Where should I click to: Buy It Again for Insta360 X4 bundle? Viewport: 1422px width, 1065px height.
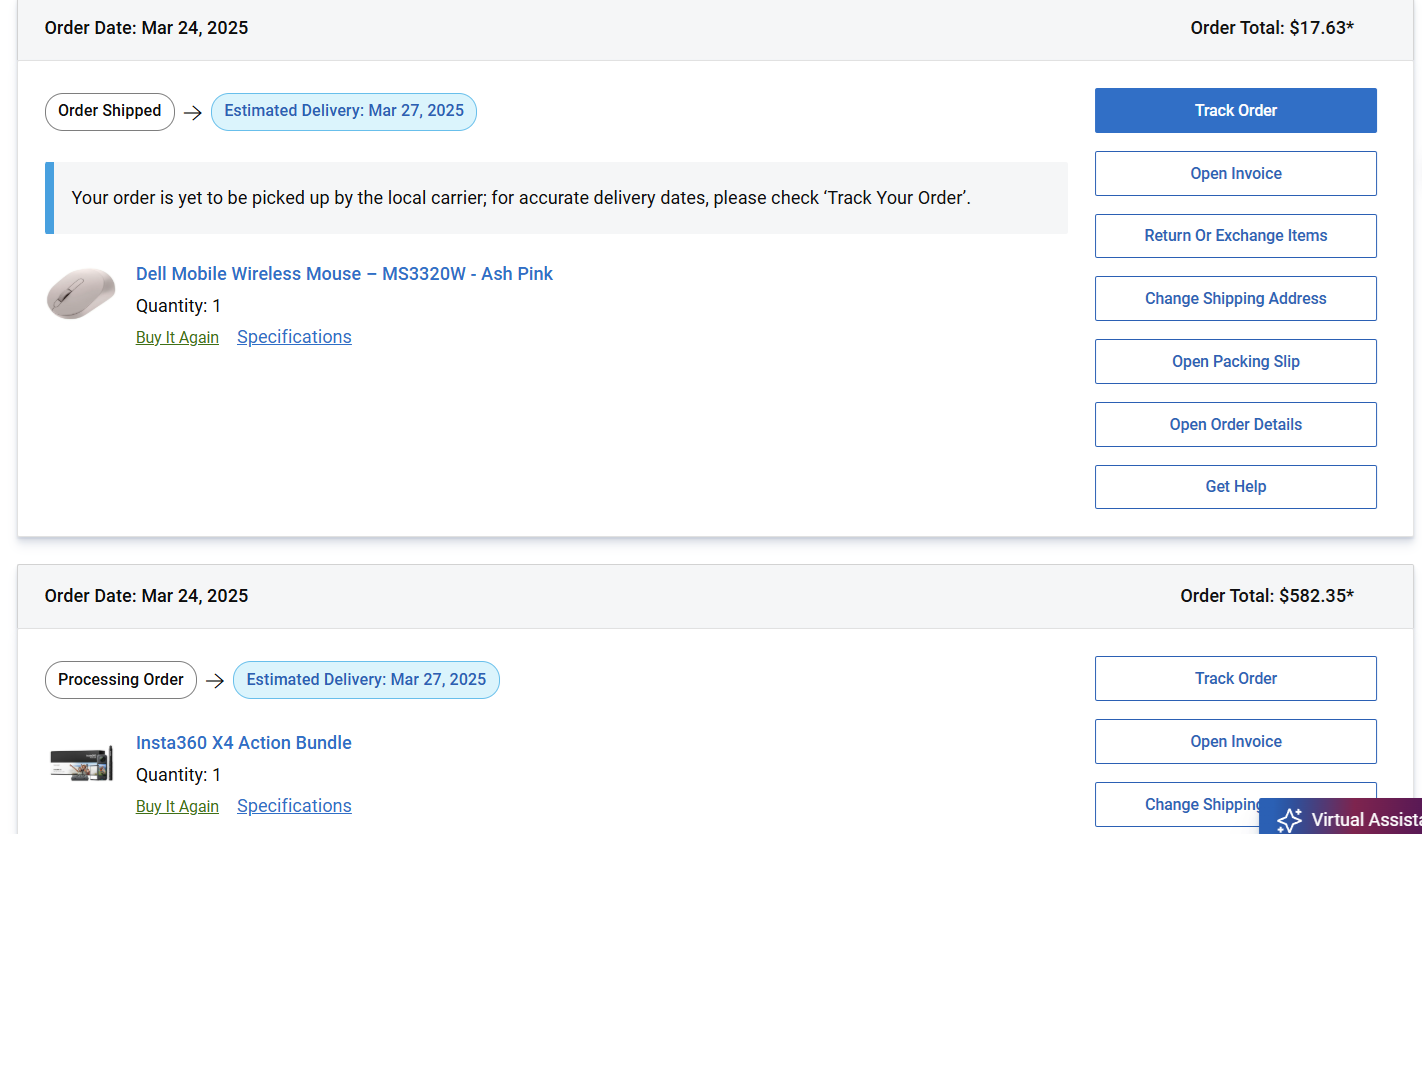click(177, 807)
